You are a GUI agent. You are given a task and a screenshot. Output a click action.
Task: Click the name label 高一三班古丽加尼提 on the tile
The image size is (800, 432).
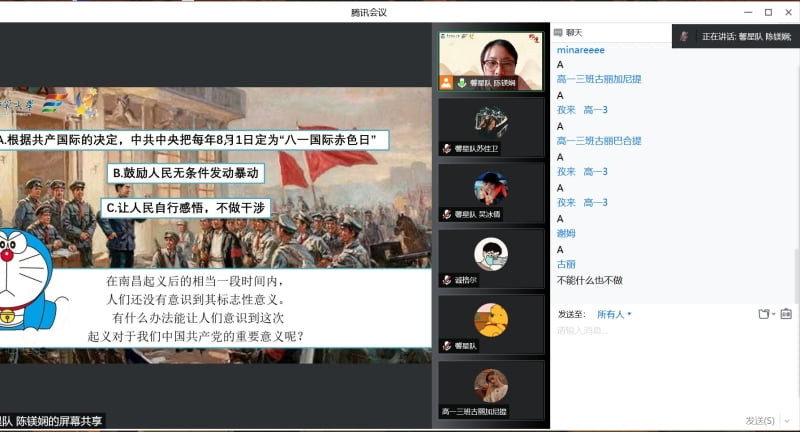pos(474,412)
